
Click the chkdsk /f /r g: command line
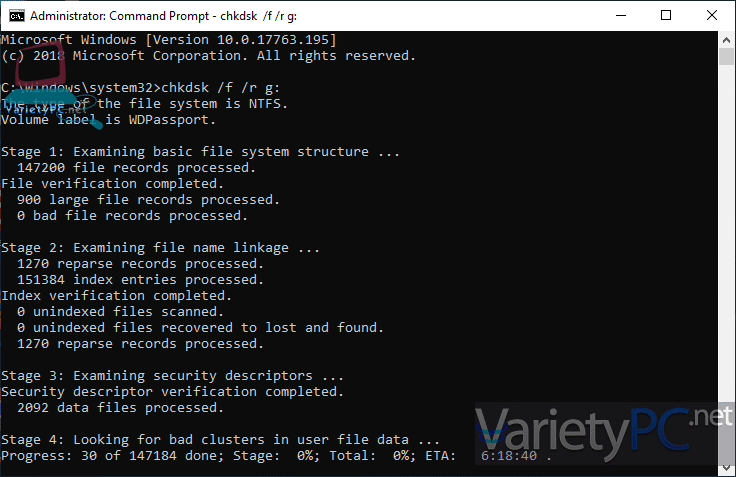tap(140, 88)
